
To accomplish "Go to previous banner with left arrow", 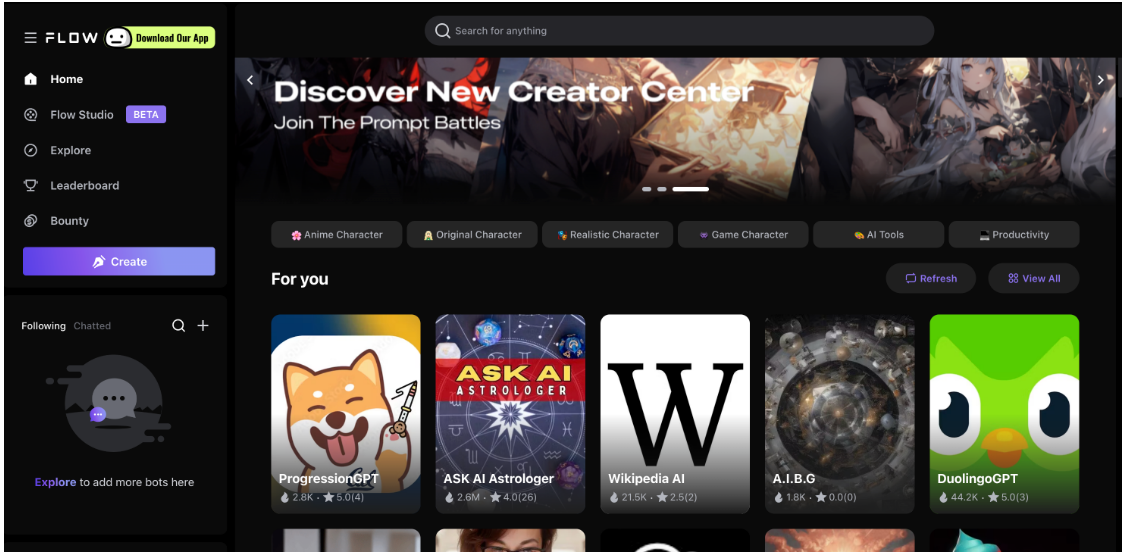I will [250, 80].
